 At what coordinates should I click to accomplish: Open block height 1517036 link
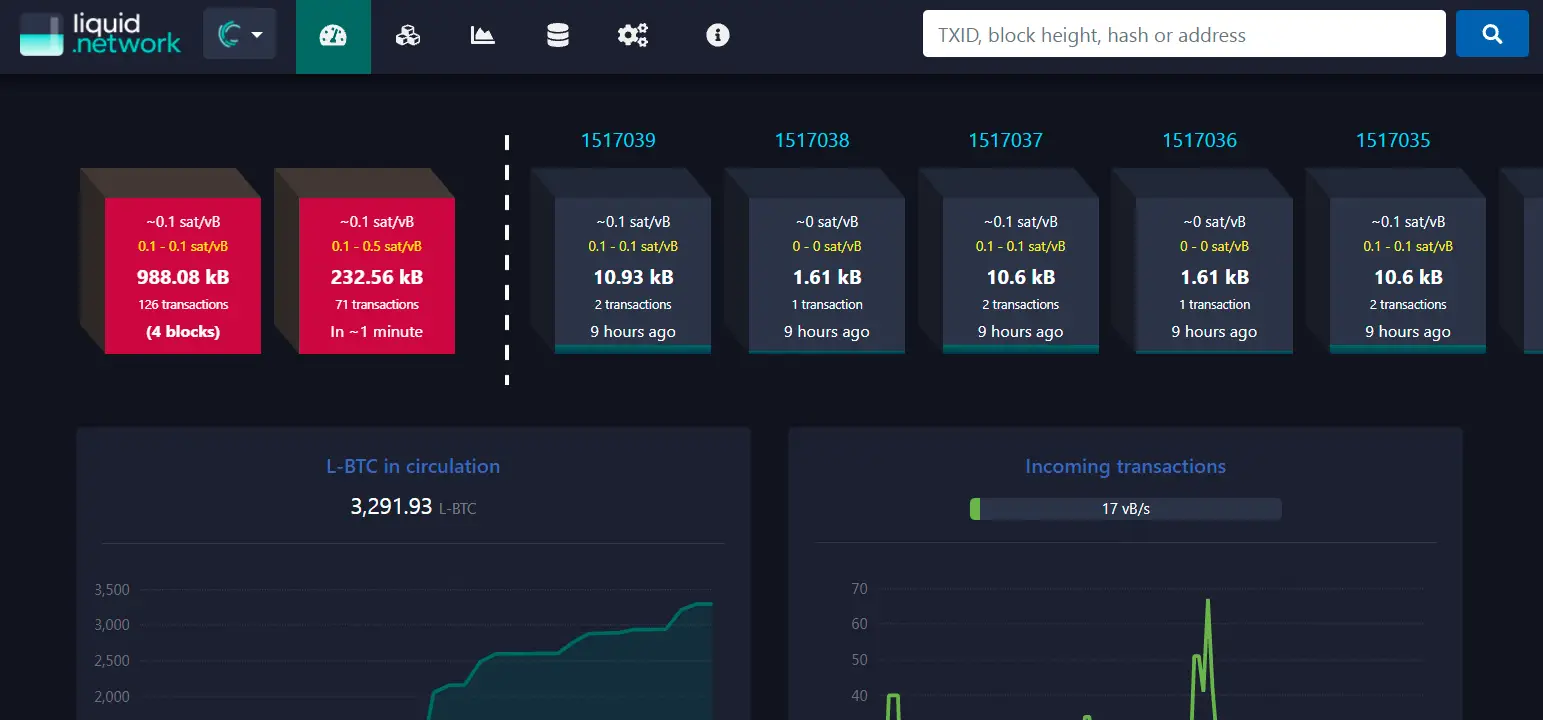click(1199, 141)
